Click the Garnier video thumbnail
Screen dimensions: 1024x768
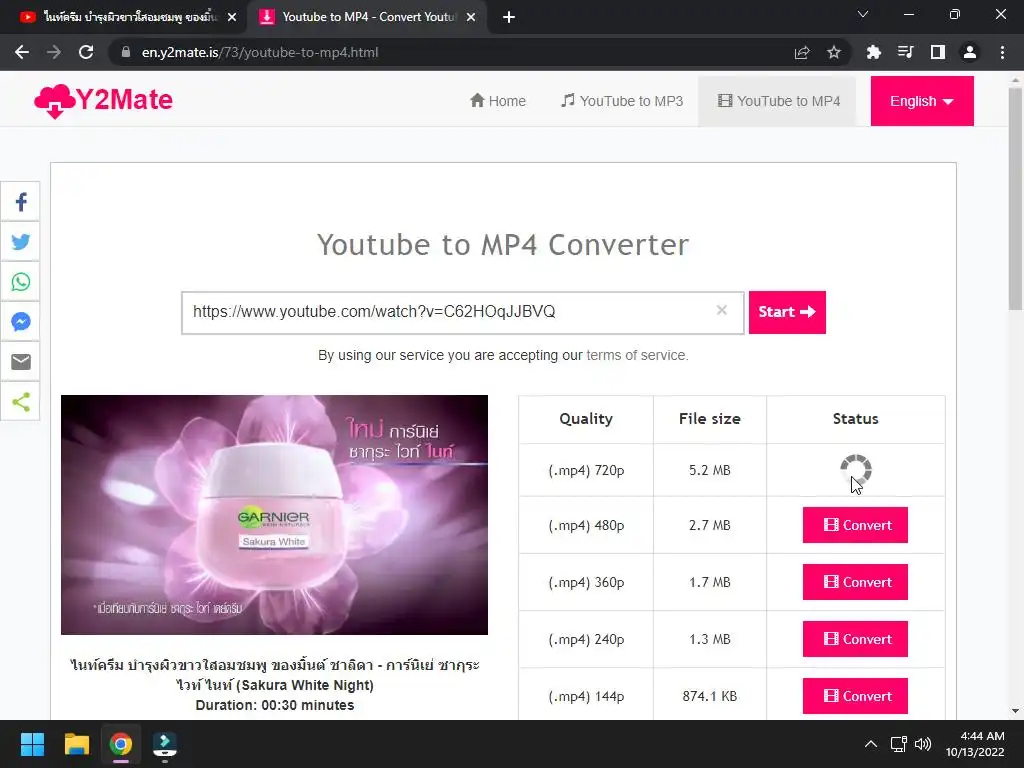pos(274,515)
